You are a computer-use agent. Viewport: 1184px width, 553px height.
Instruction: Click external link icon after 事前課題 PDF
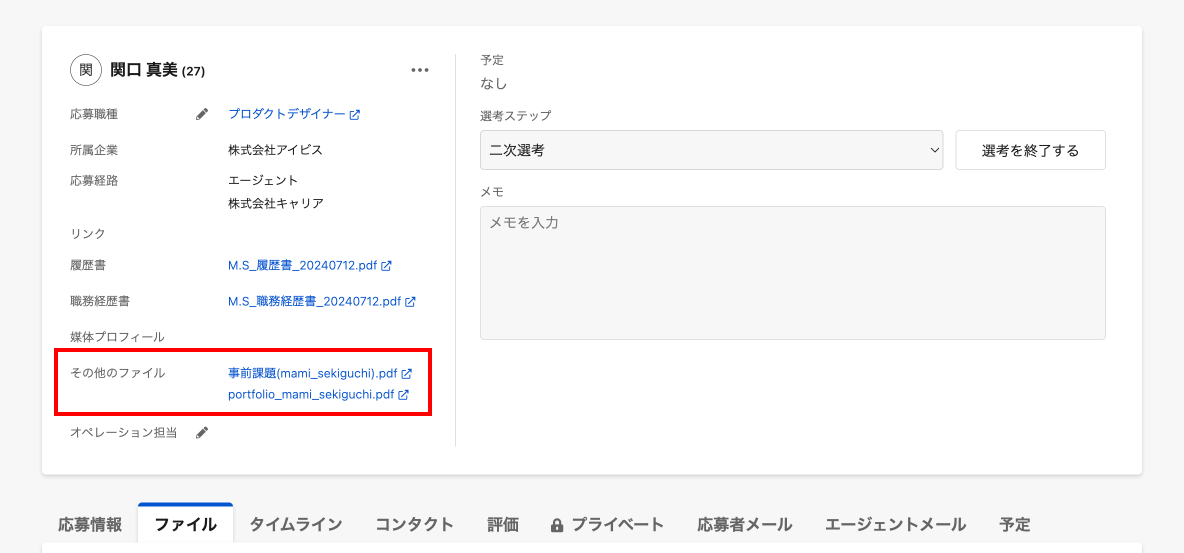coord(407,374)
